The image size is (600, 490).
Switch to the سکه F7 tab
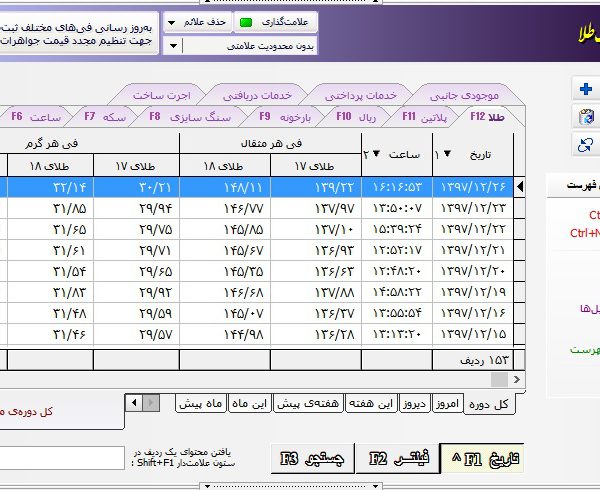click(x=105, y=117)
